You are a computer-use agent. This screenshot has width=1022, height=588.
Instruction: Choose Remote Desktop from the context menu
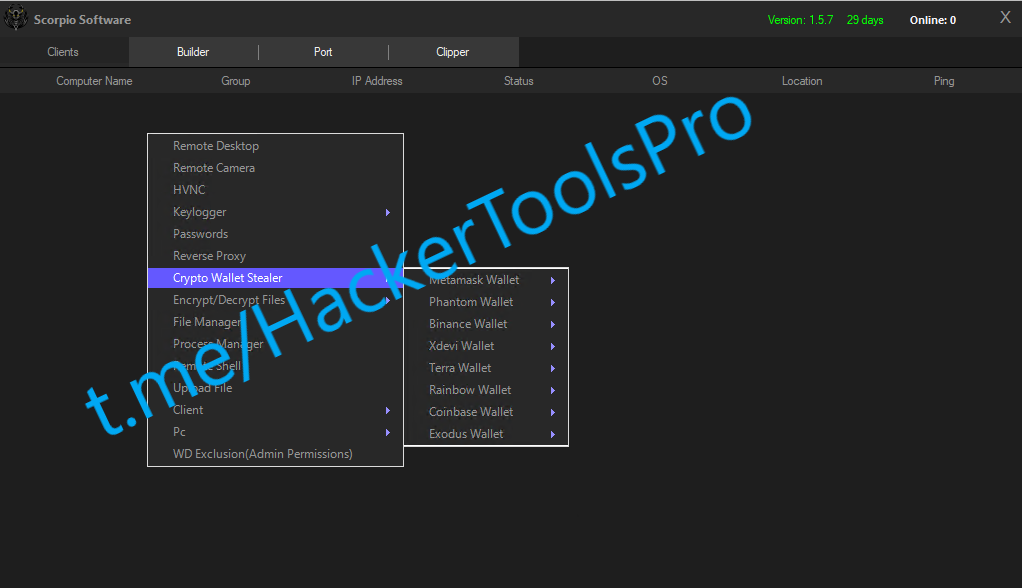coord(275,146)
